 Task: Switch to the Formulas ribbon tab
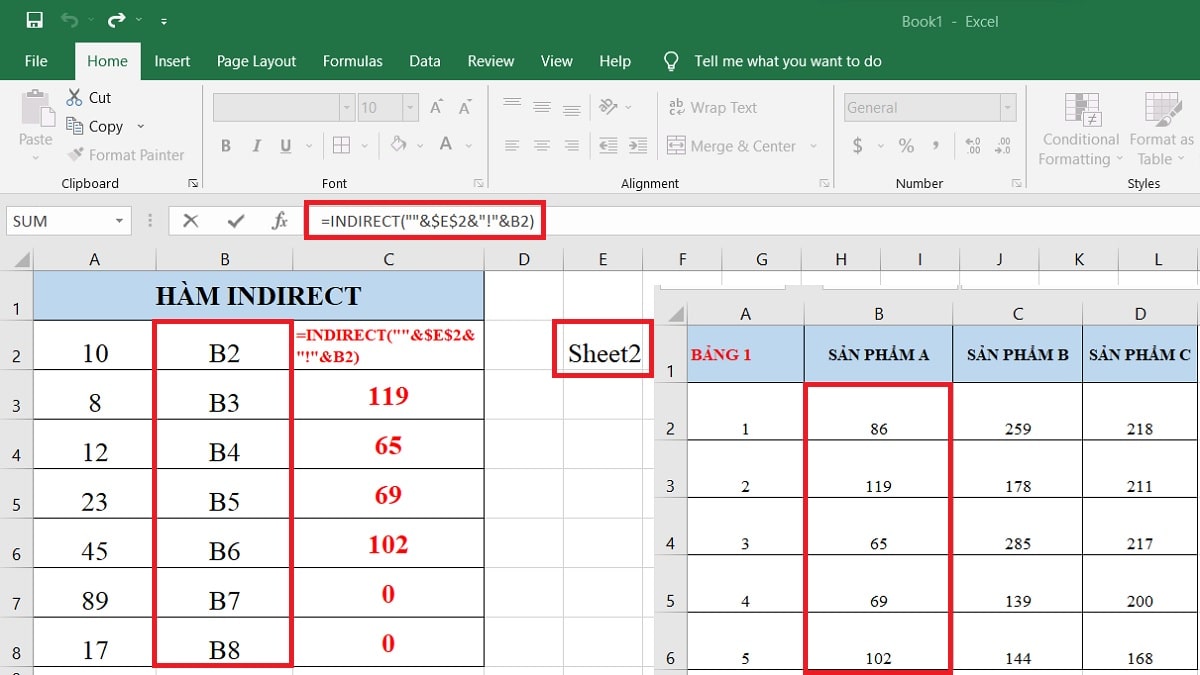click(x=352, y=61)
